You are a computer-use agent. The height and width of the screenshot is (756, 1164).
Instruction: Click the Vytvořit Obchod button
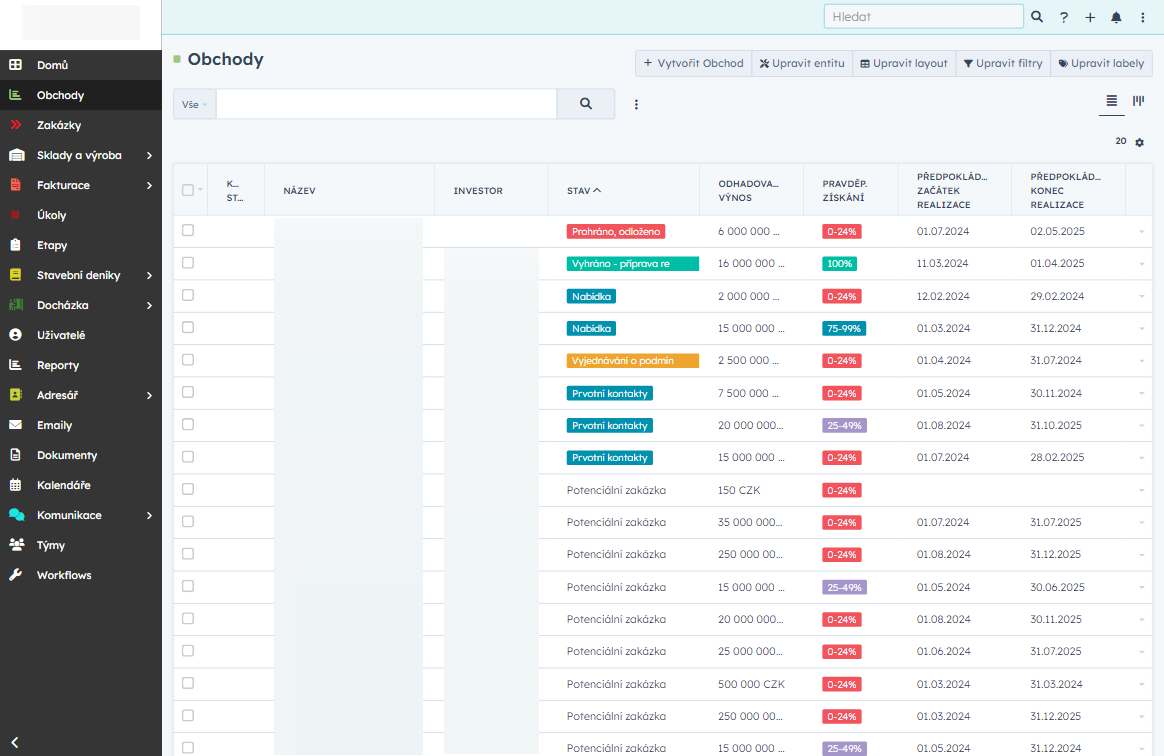pos(693,63)
